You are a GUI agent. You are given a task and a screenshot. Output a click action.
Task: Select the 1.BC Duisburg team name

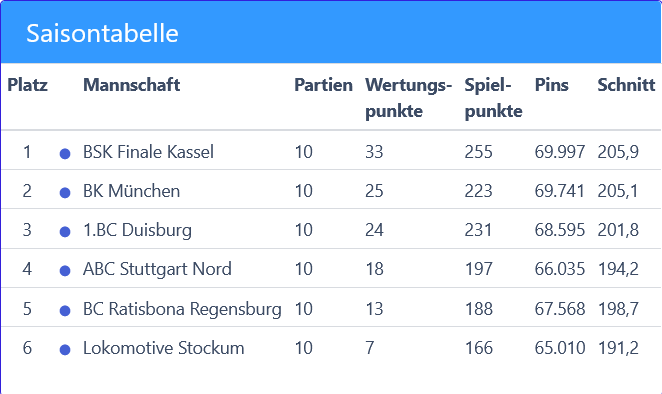(x=137, y=230)
